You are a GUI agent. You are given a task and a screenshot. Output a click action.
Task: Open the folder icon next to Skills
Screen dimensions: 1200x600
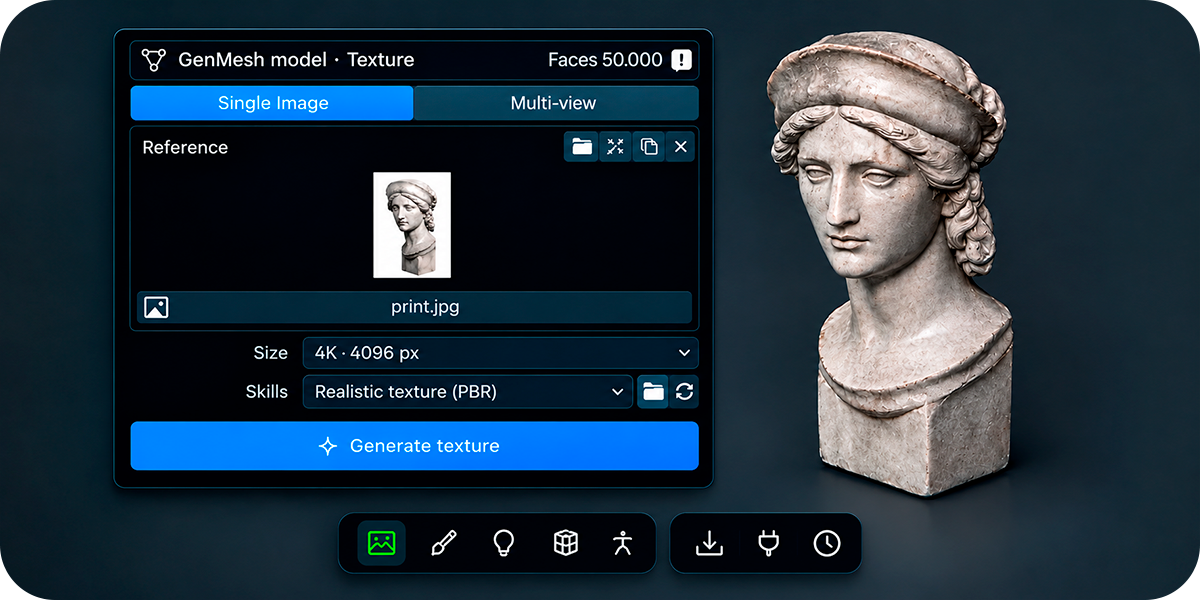[x=653, y=392]
